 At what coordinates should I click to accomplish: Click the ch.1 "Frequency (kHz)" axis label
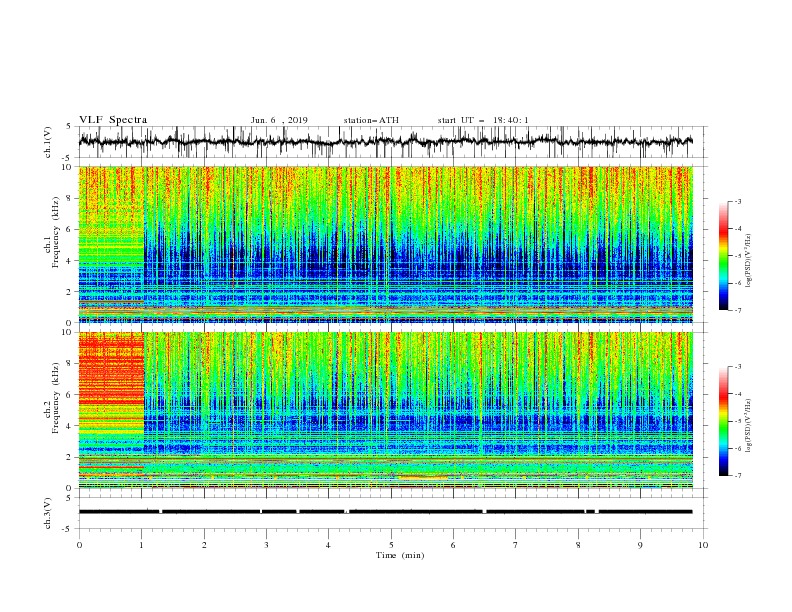coord(56,232)
